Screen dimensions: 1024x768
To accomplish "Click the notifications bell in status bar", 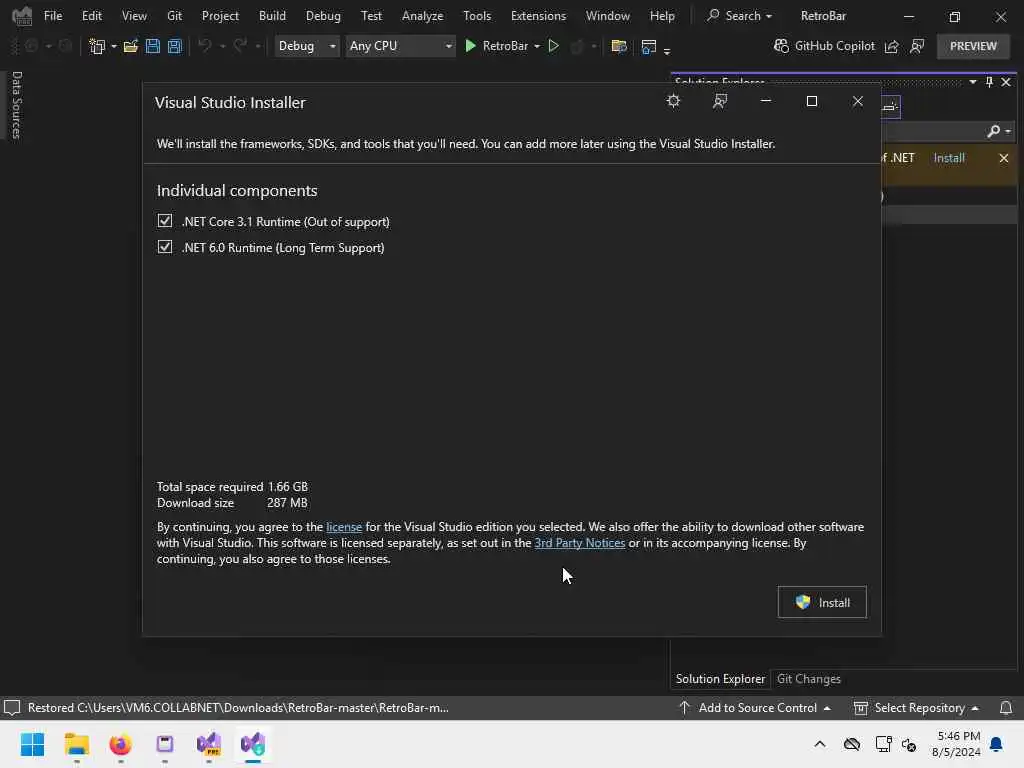I will (x=1006, y=707).
